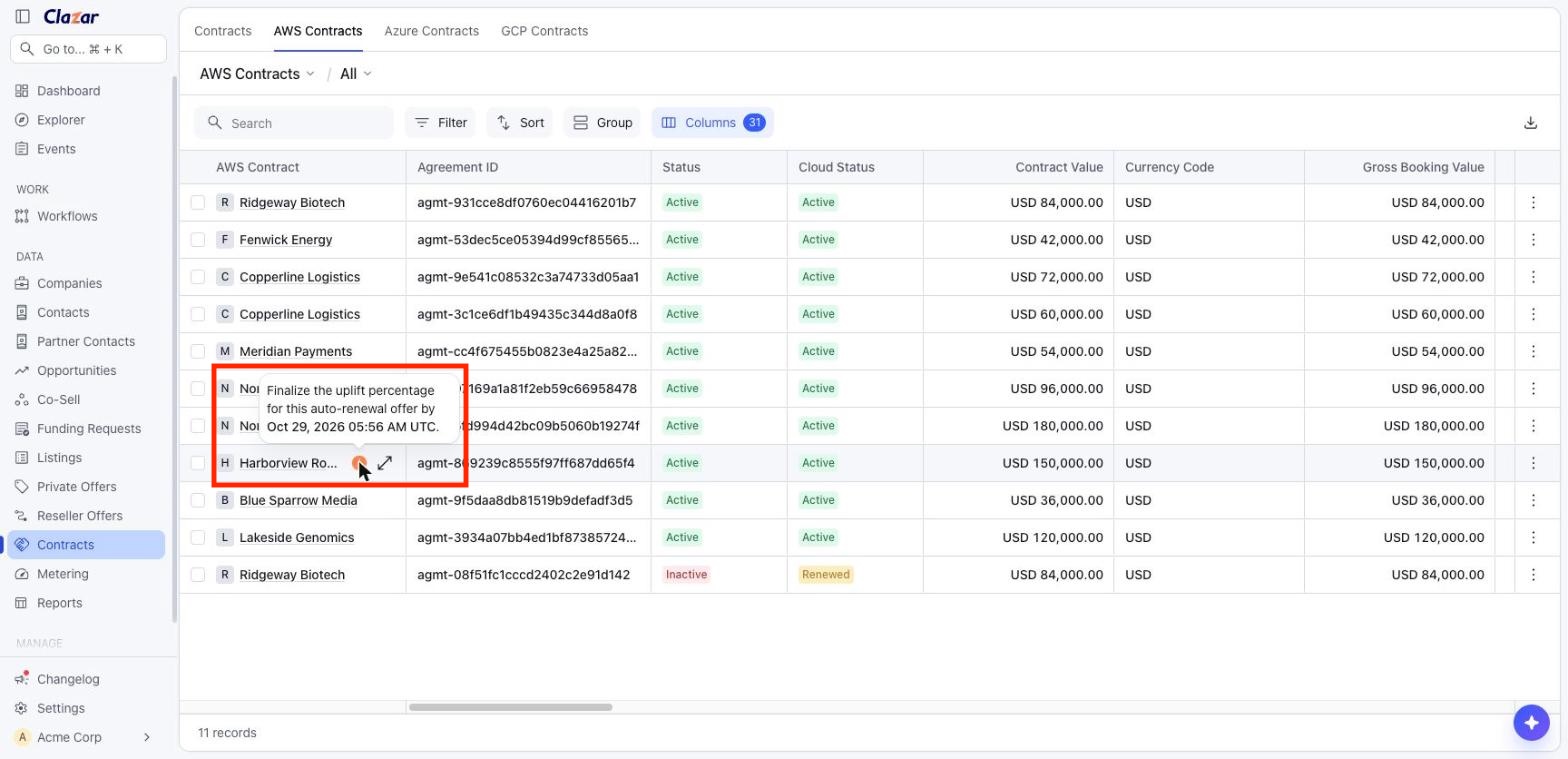1568x759 pixels.
Task: Open Co-Sell icon in sidebar
Action: point(22,399)
